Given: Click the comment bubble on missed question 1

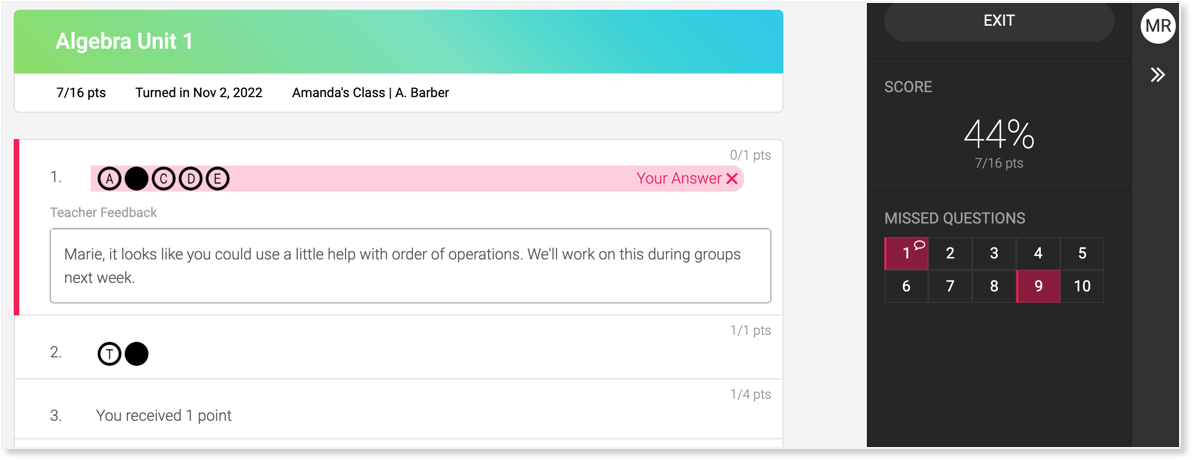Looking at the screenshot, I should [919, 245].
